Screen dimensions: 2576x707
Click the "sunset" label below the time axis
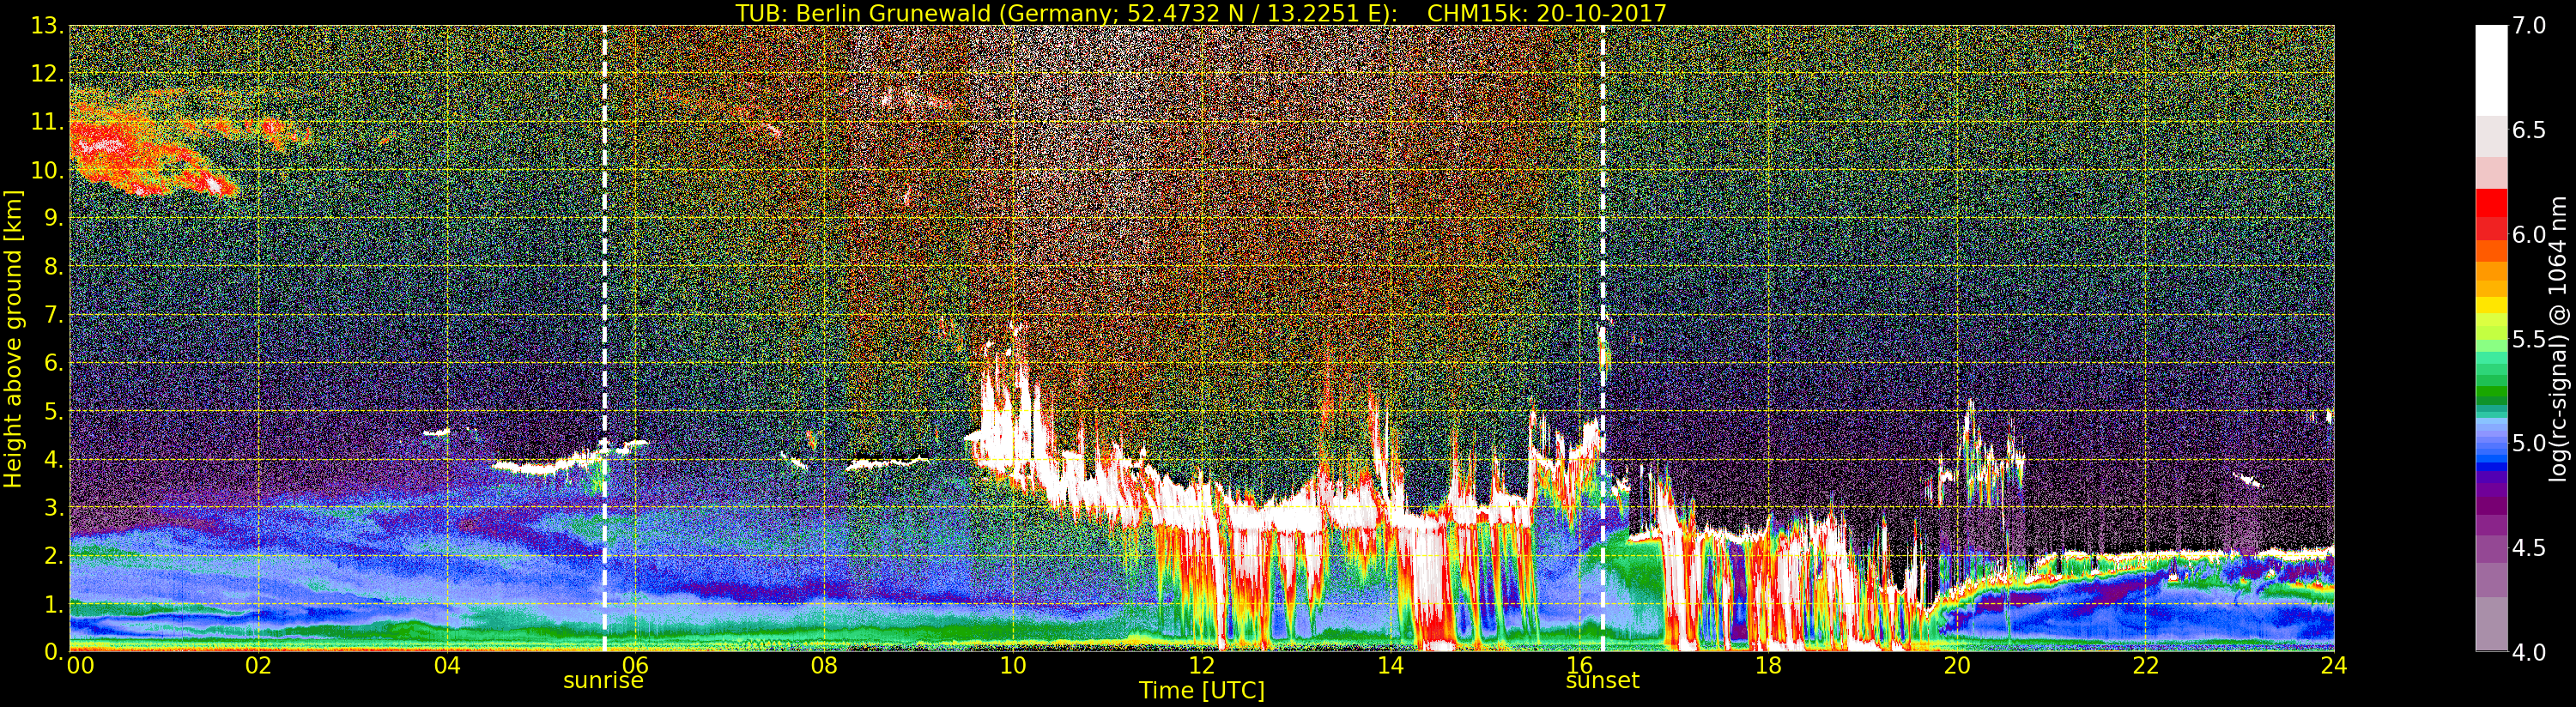(1602, 681)
